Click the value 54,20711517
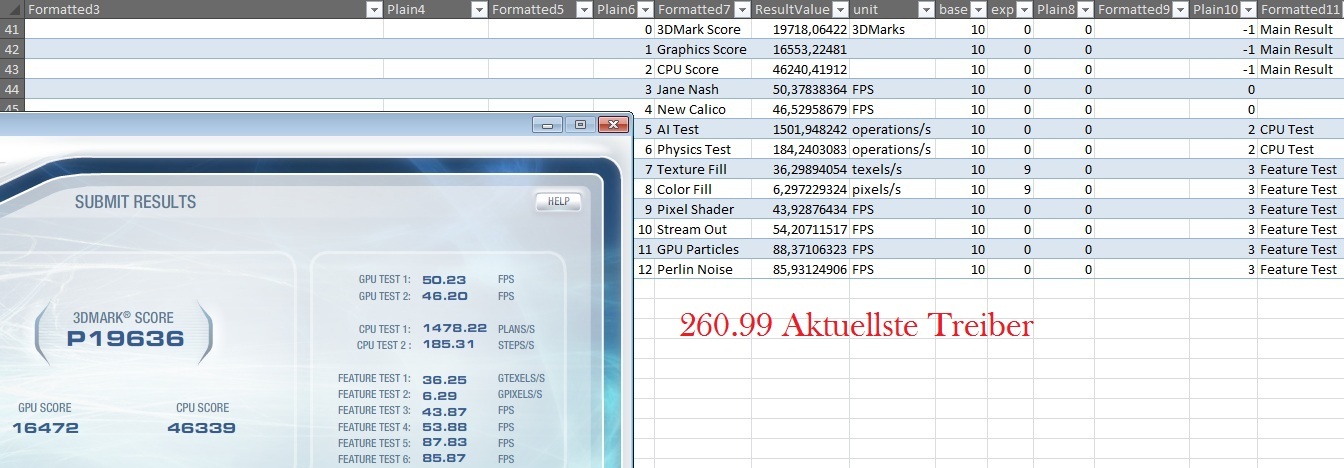 click(810, 230)
